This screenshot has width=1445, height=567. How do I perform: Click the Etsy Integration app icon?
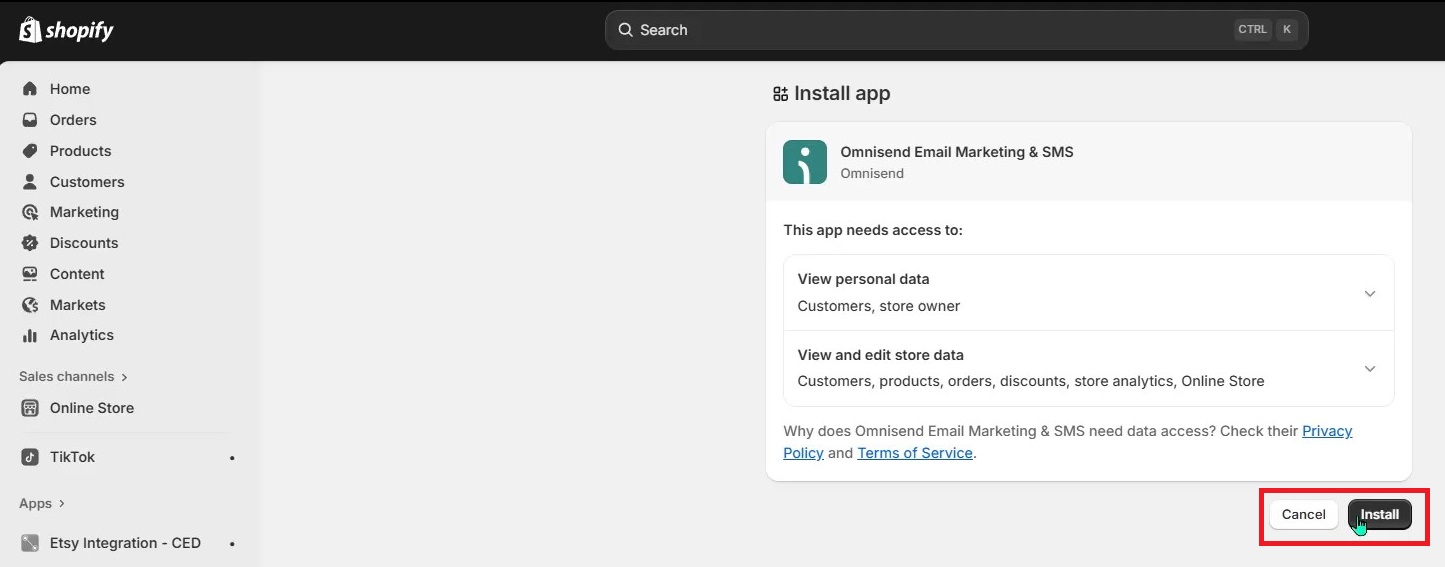tap(30, 543)
